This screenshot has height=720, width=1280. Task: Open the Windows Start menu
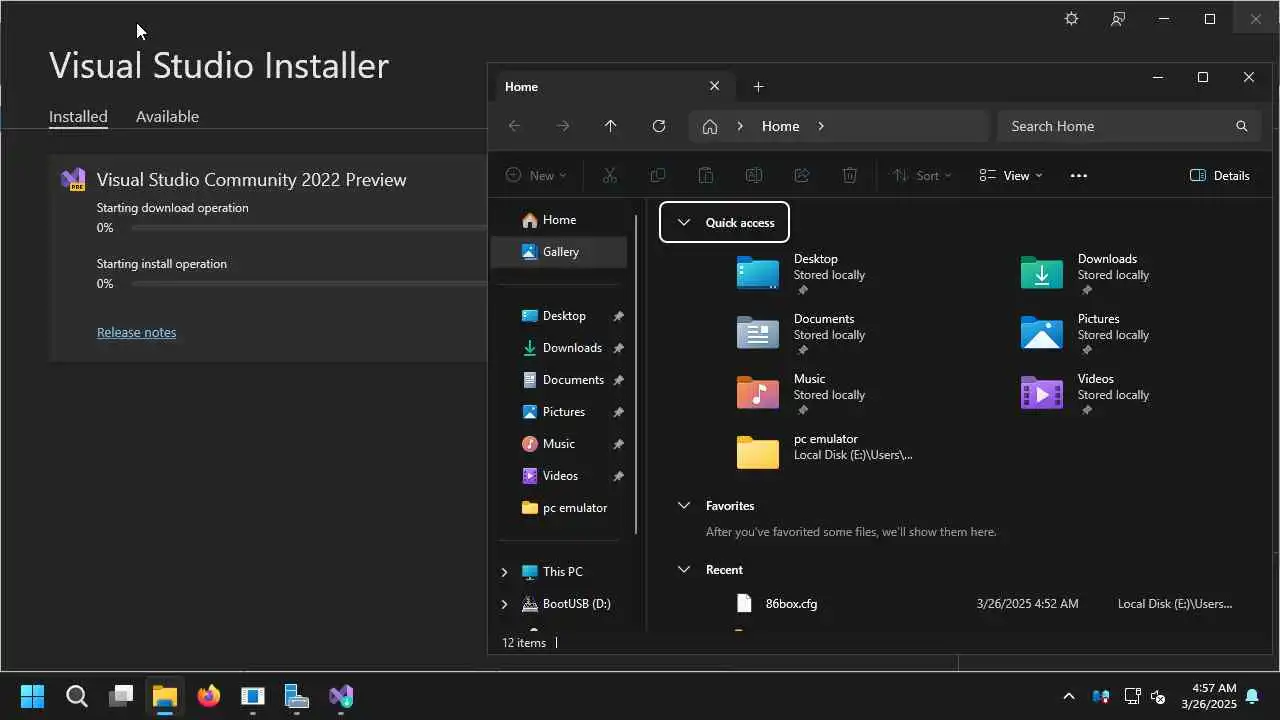pos(32,696)
